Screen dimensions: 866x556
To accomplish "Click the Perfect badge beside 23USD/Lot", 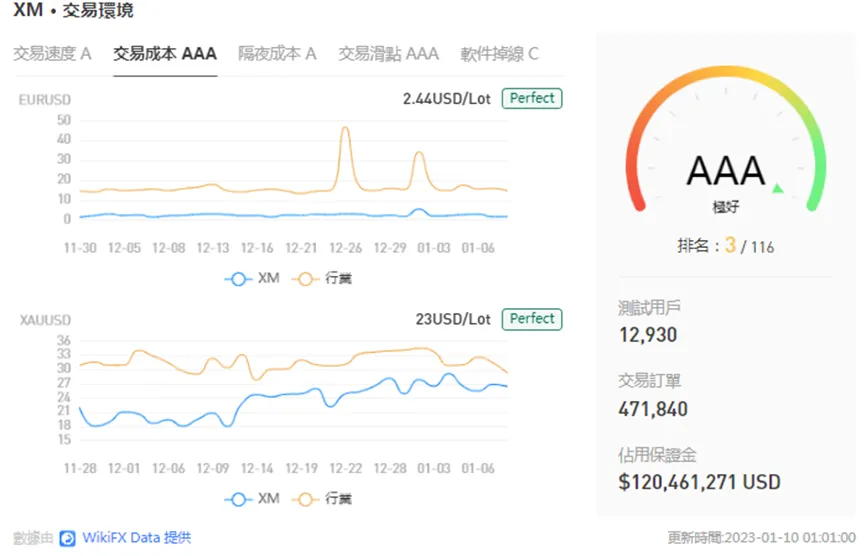I will 532,319.
